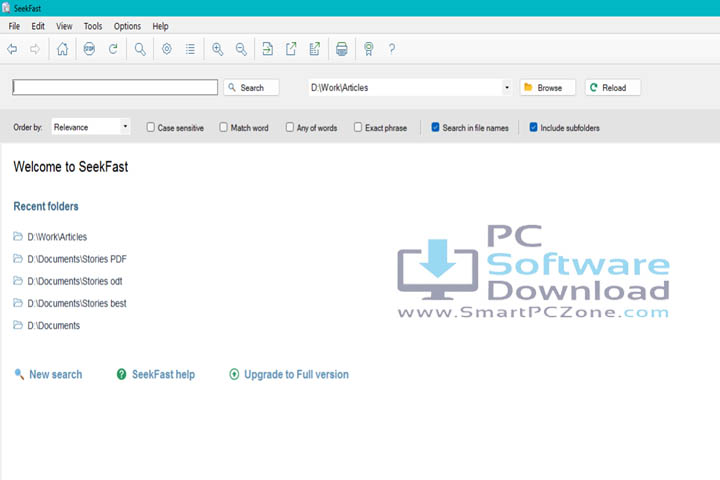
Task: Expand the folder path dropdown arrow
Action: coord(507,87)
